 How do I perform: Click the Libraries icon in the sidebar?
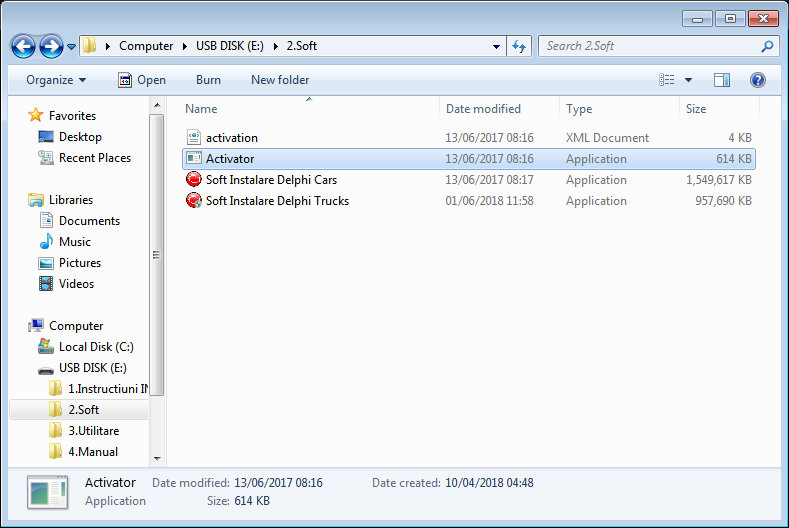click(36, 200)
